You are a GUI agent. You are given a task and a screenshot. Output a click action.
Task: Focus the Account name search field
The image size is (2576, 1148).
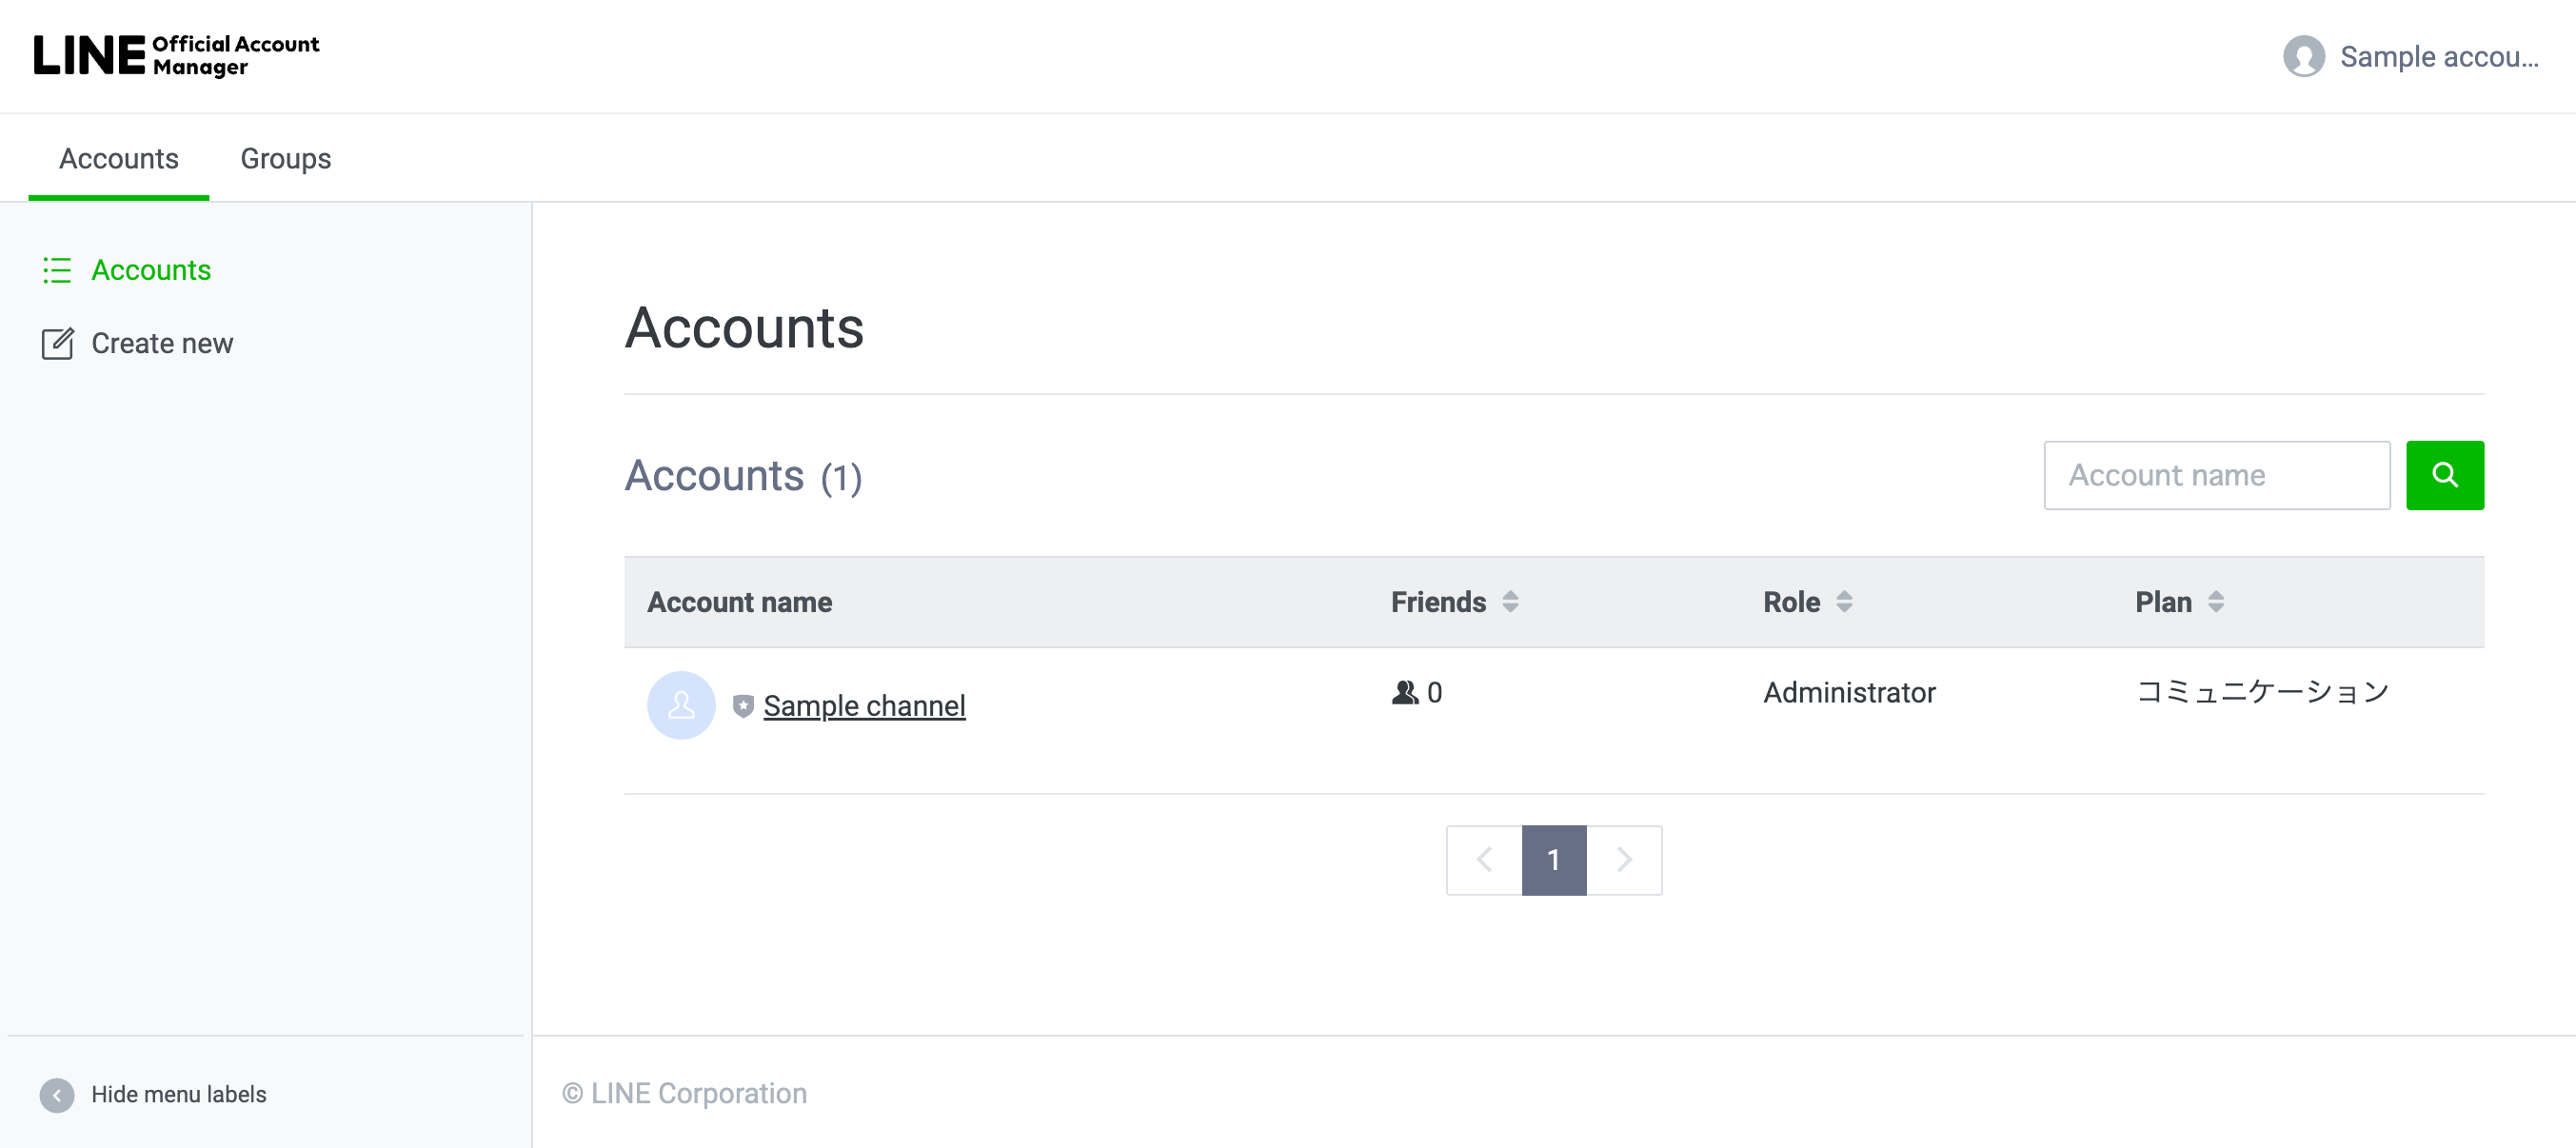pos(2216,475)
